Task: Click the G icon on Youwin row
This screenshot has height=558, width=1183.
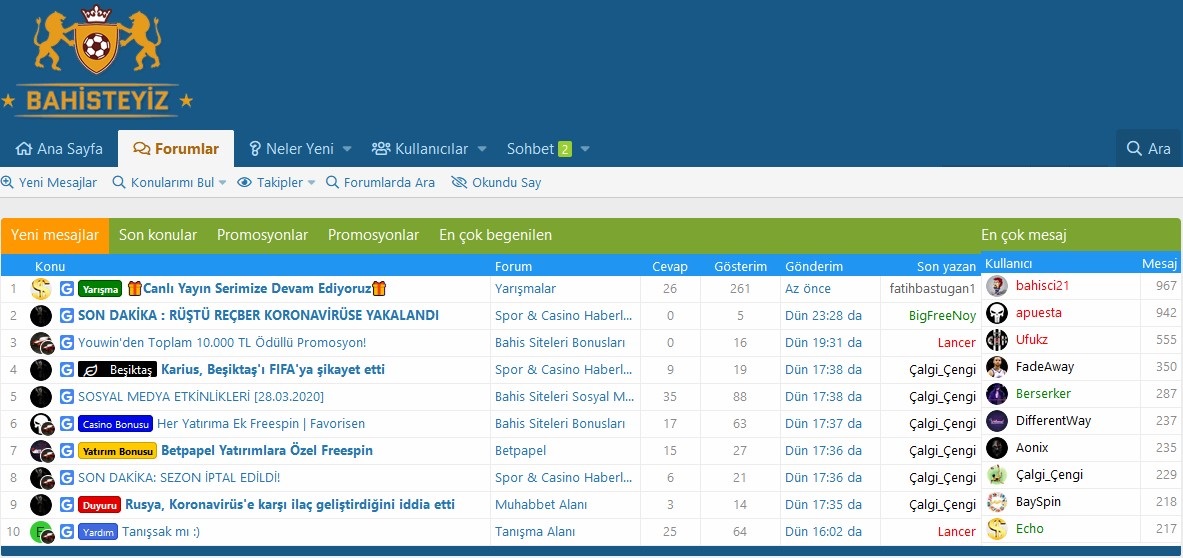Action: click(x=66, y=342)
